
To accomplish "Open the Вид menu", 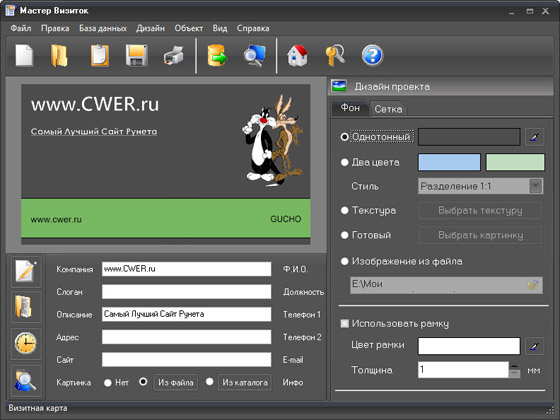I will point(220,28).
